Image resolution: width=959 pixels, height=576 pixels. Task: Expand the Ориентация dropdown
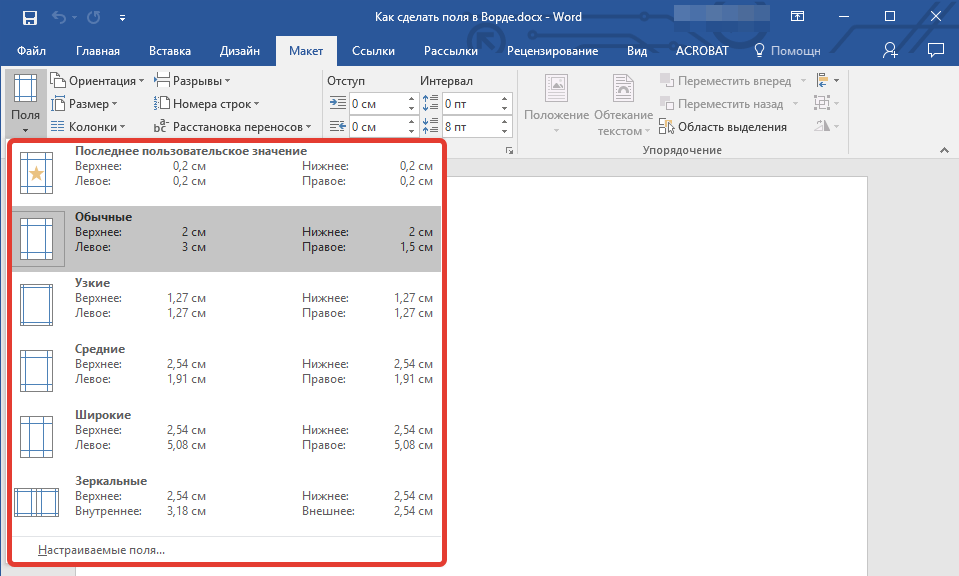coord(97,81)
